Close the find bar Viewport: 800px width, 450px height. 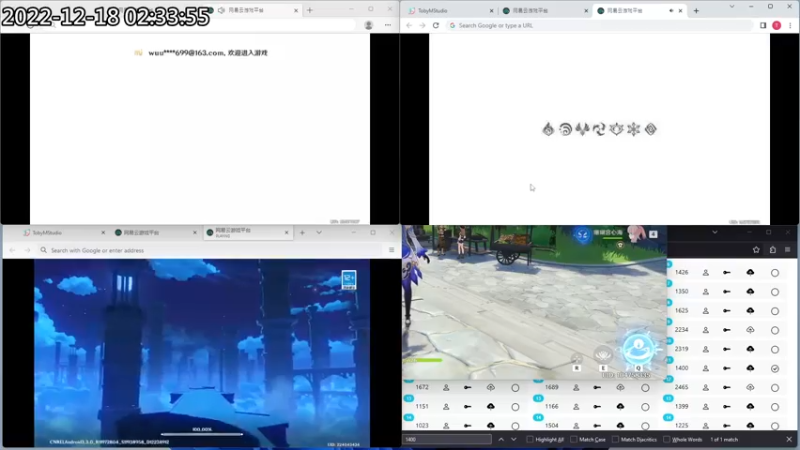[789, 439]
